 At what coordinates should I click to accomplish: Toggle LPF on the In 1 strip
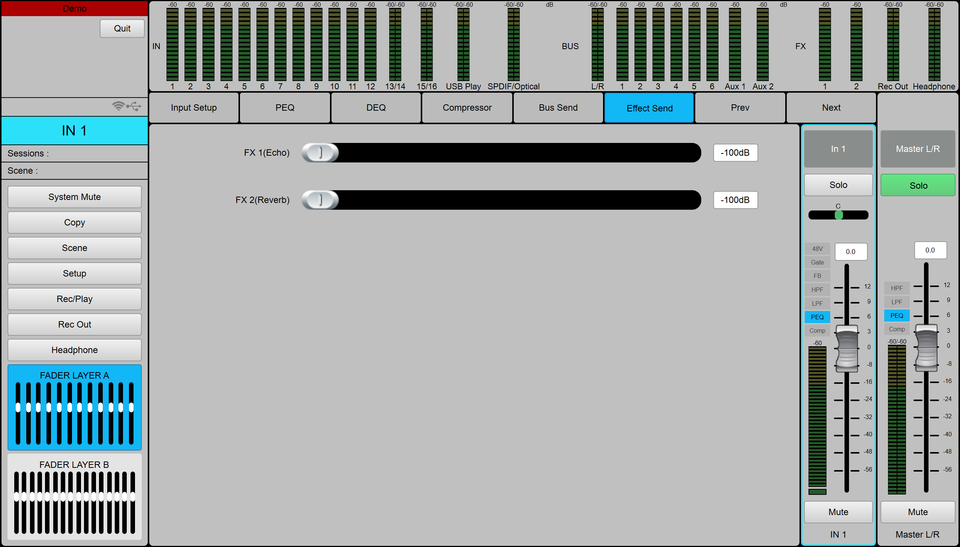pyautogui.click(x=817, y=303)
